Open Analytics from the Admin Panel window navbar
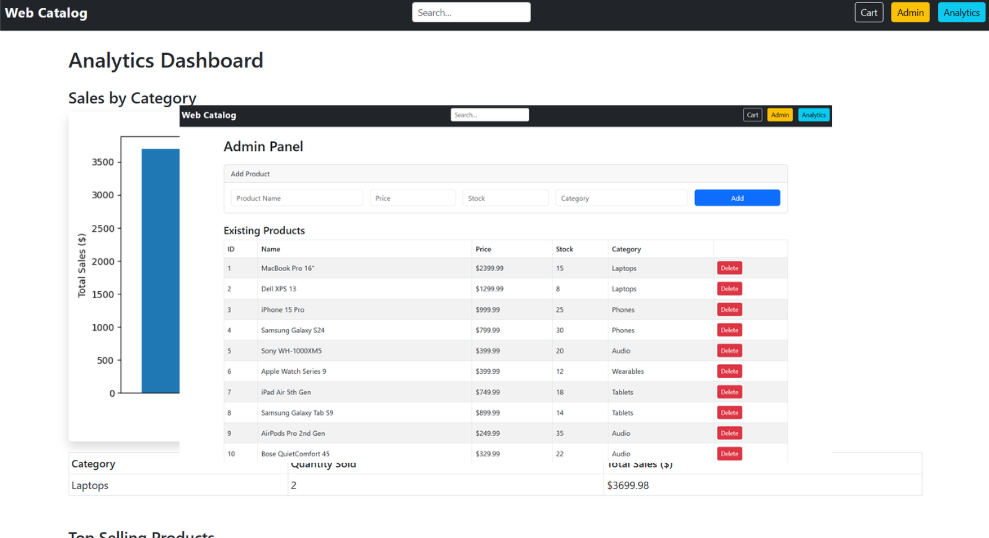 [x=813, y=115]
